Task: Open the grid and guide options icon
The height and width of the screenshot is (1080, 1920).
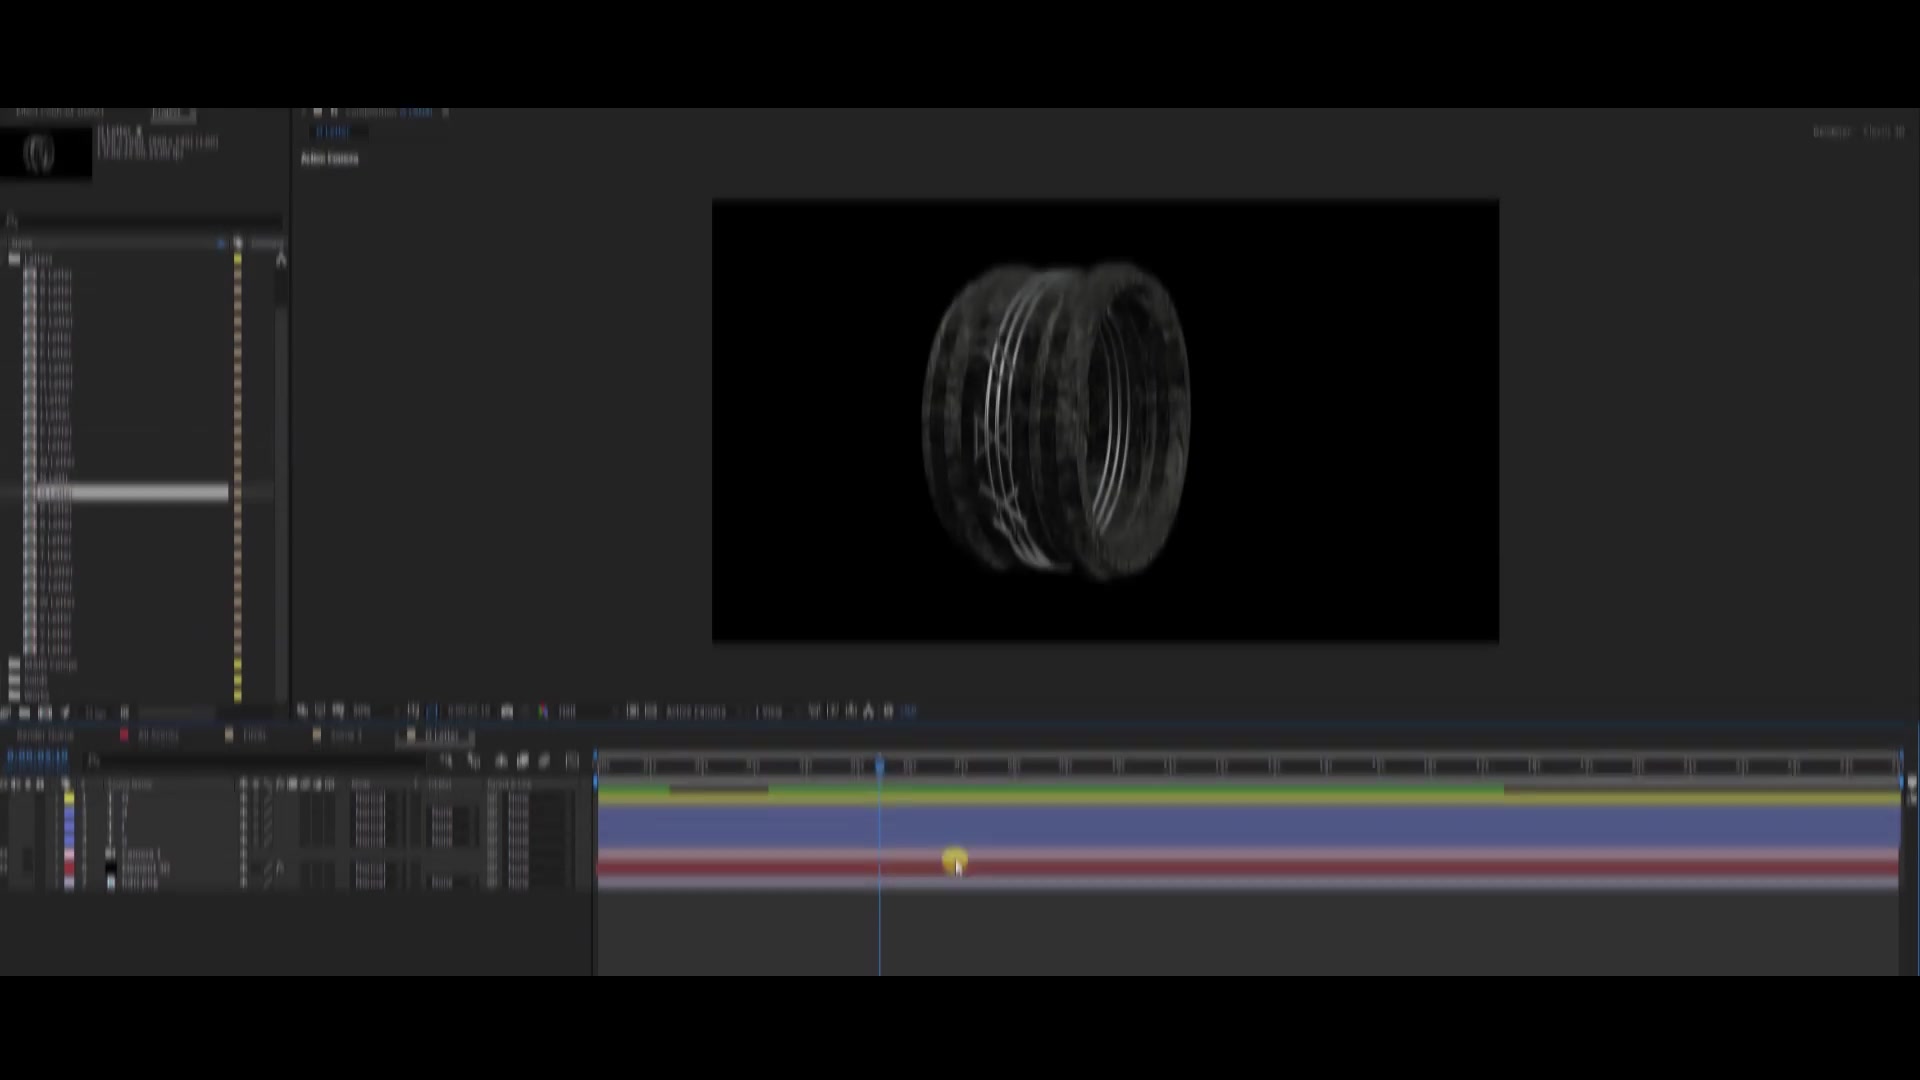Action: tap(413, 712)
